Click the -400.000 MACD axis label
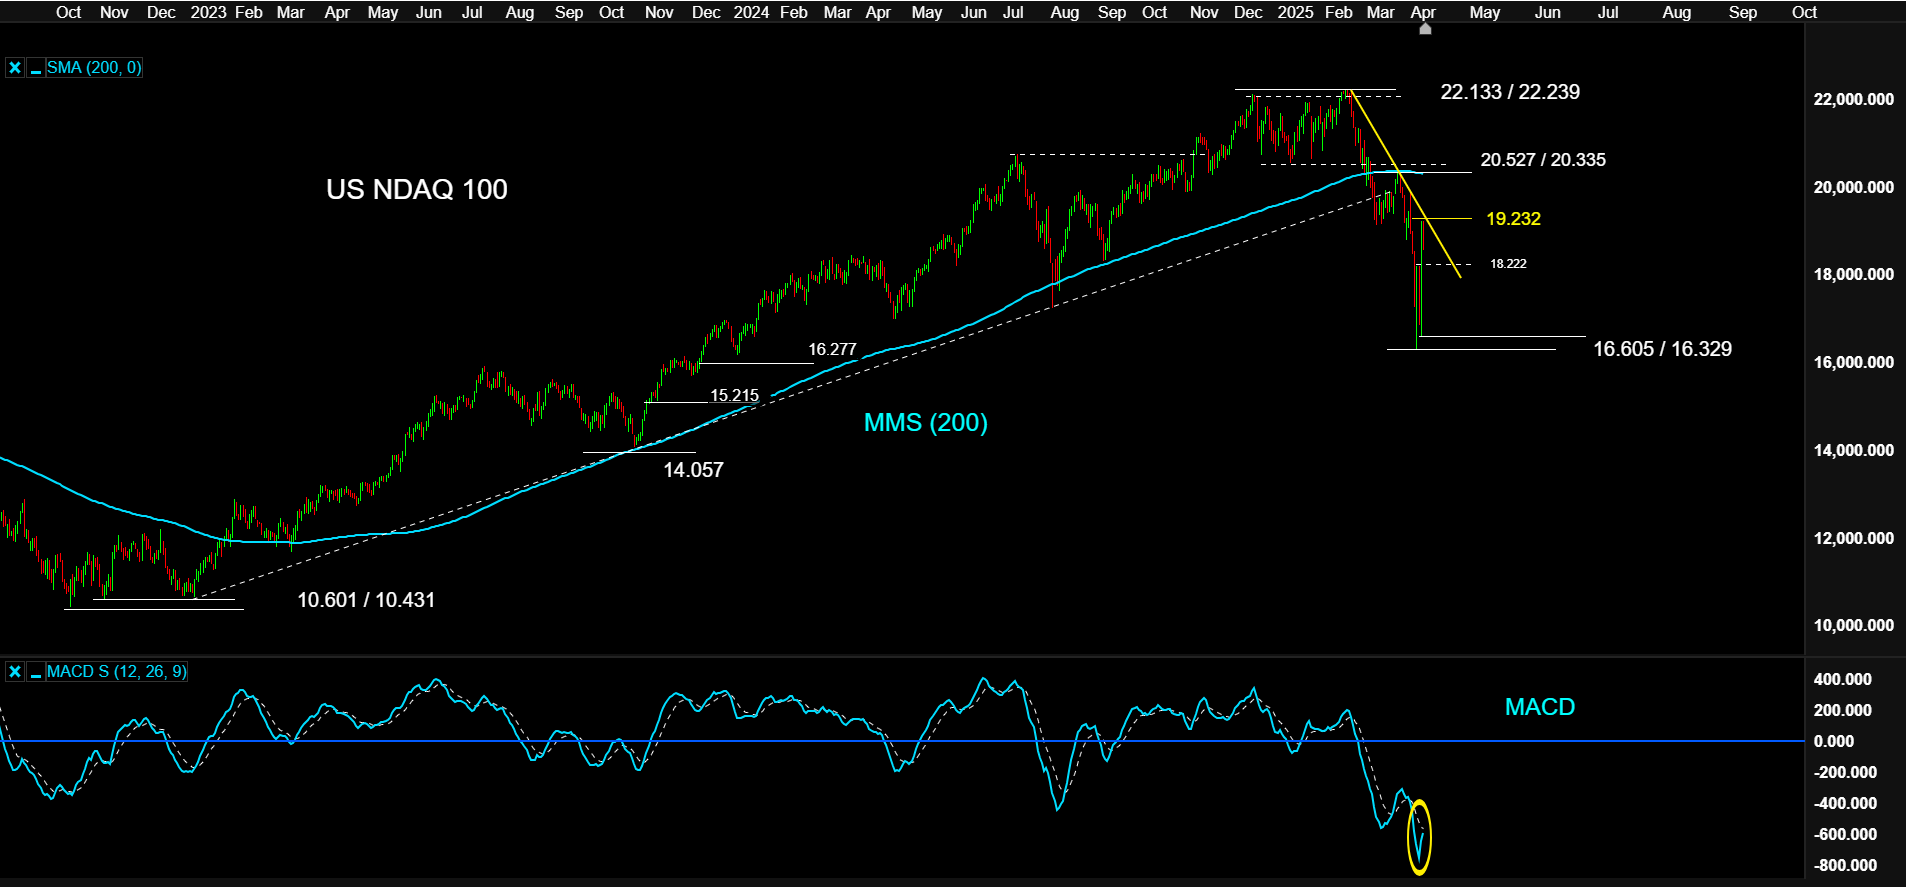Image resolution: width=1906 pixels, height=887 pixels. pos(1845,803)
